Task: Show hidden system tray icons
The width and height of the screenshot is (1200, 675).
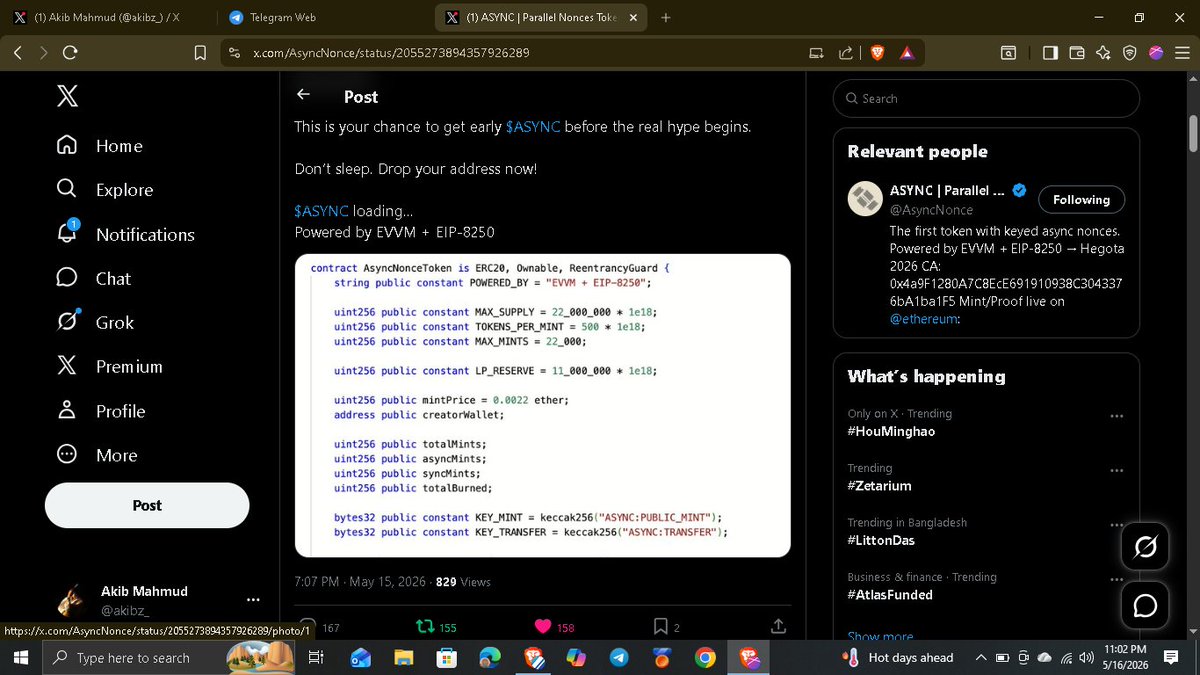Action: click(983, 657)
